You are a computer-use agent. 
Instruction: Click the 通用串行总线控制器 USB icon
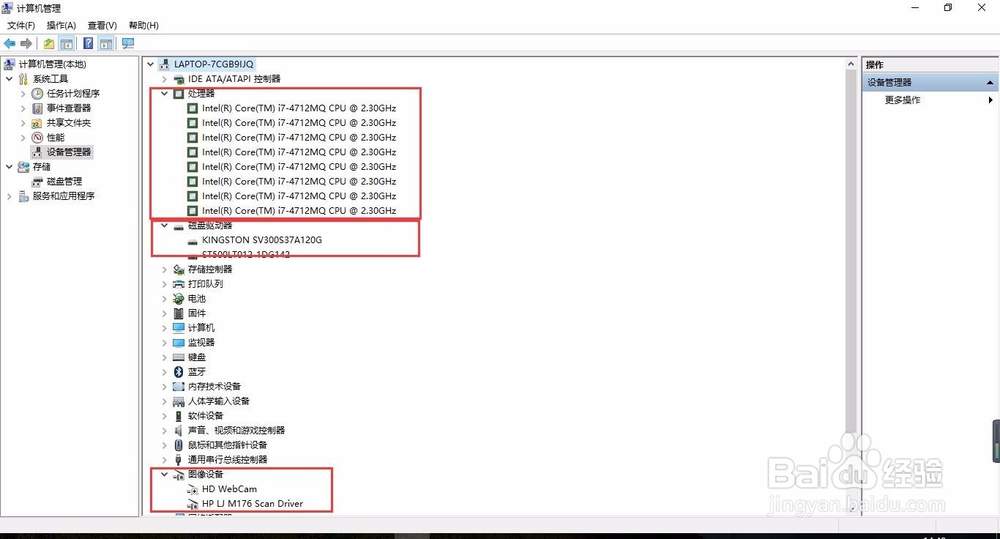(179, 460)
